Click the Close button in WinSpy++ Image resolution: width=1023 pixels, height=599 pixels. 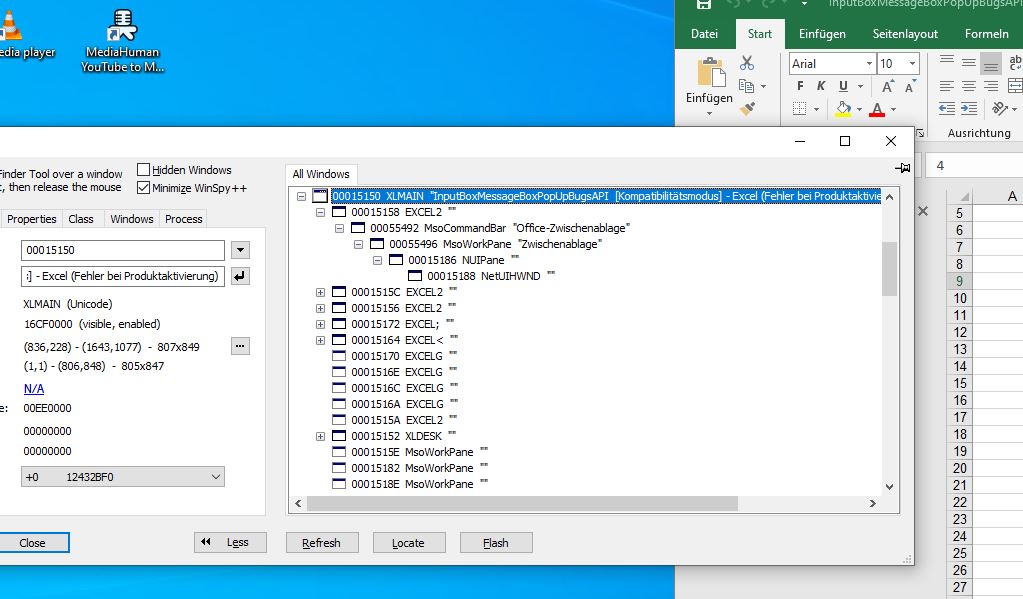click(x=32, y=543)
